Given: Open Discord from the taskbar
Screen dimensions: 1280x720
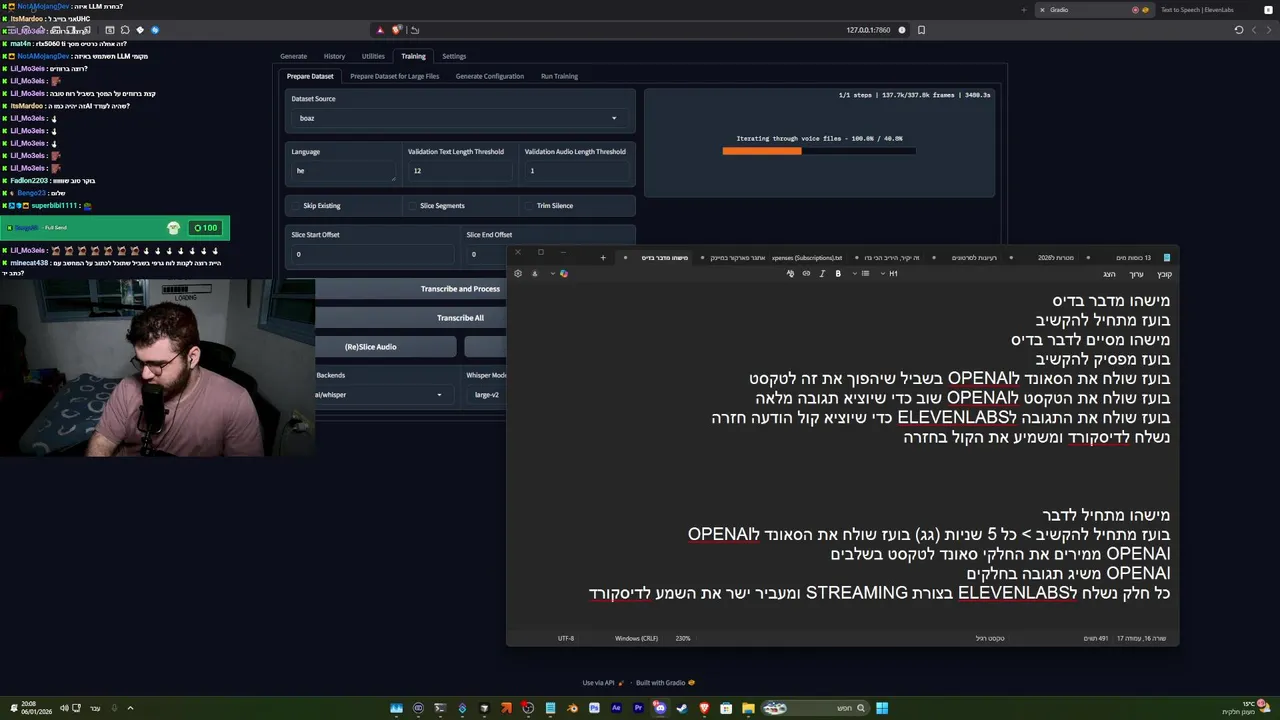Looking at the screenshot, I should [x=660, y=708].
